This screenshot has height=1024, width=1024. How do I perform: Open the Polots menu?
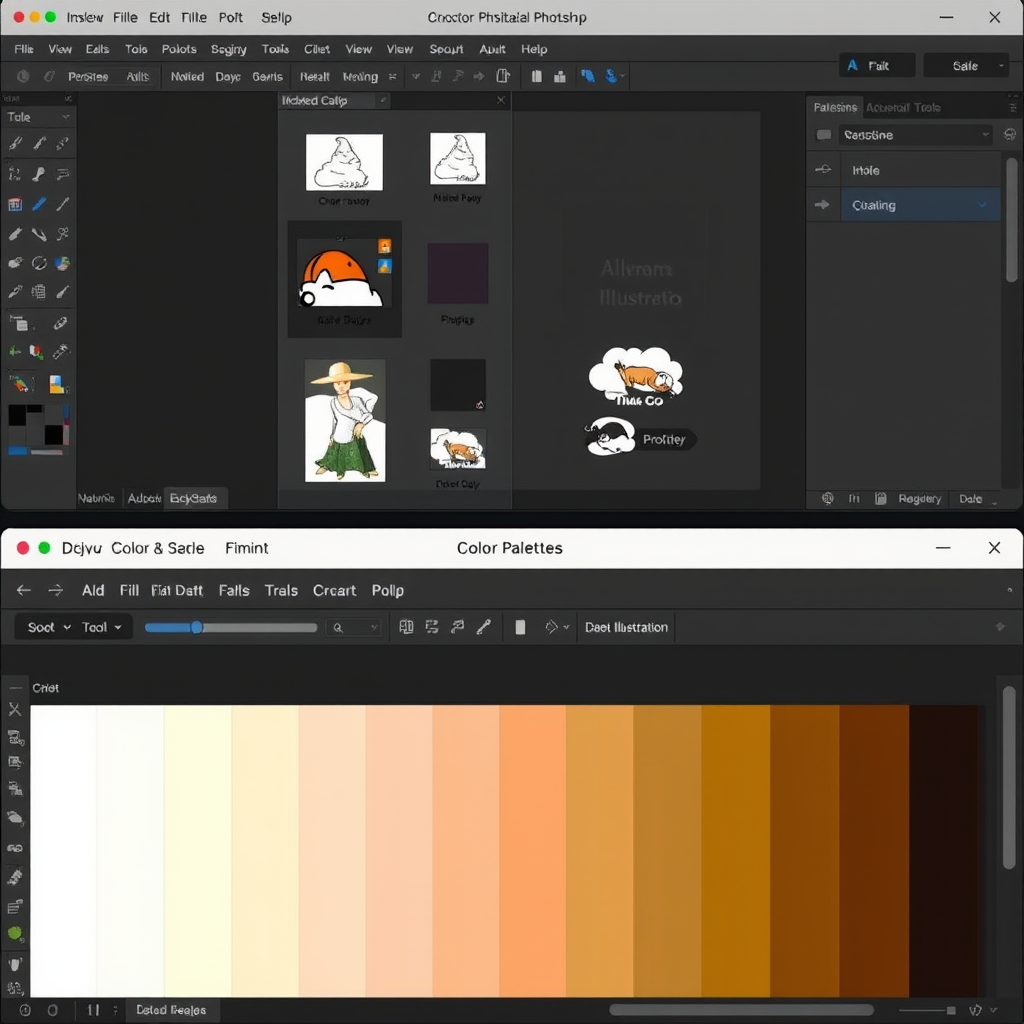pyautogui.click(x=179, y=49)
